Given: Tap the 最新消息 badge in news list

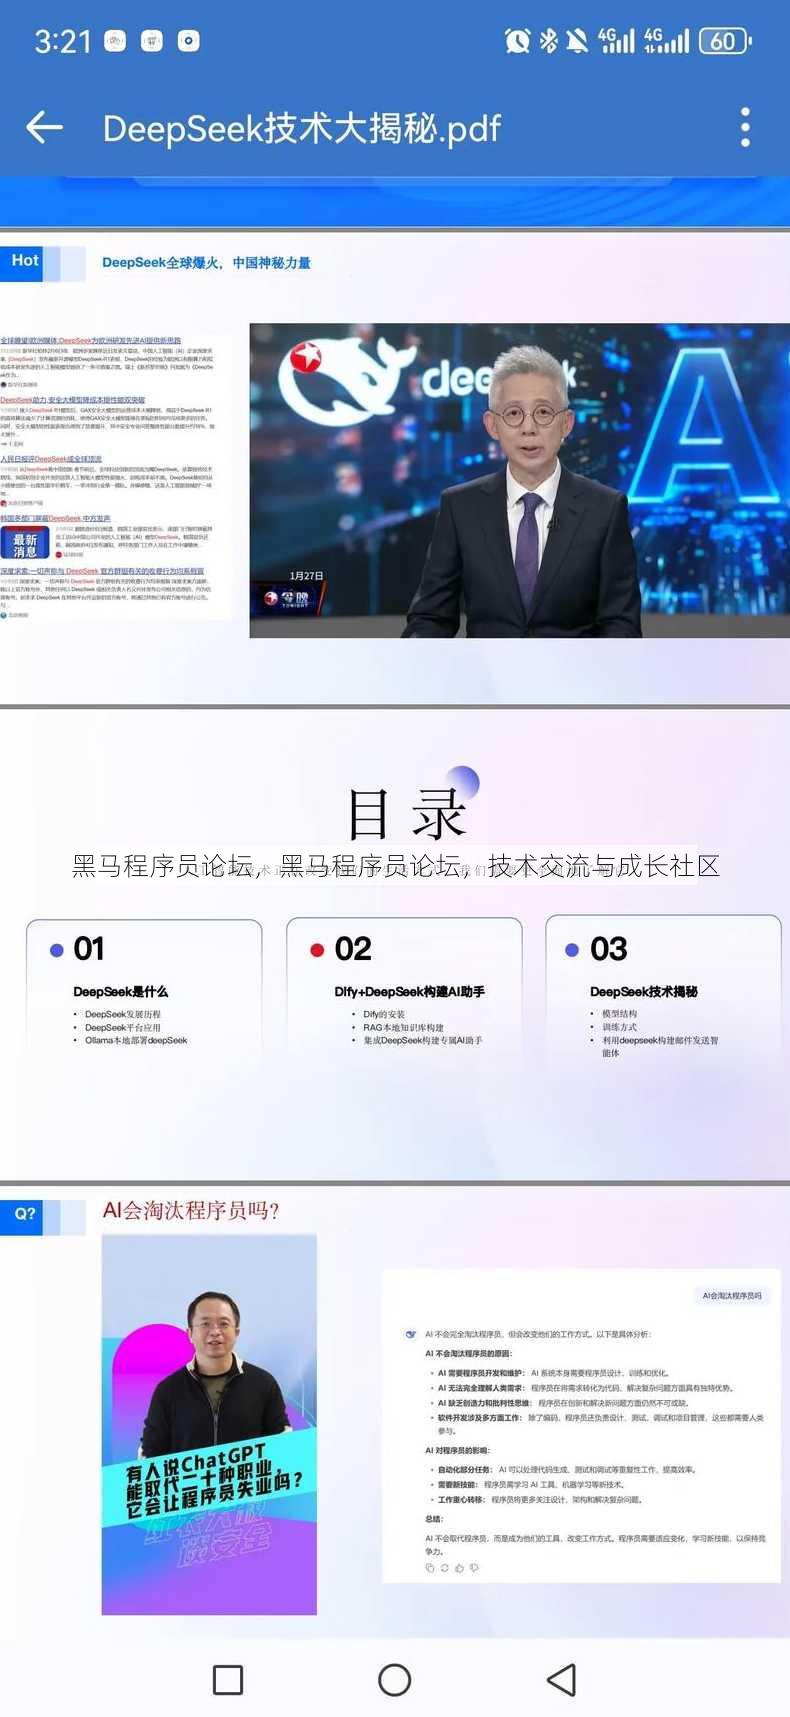Looking at the screenshot, I should [x=25, y=545].
